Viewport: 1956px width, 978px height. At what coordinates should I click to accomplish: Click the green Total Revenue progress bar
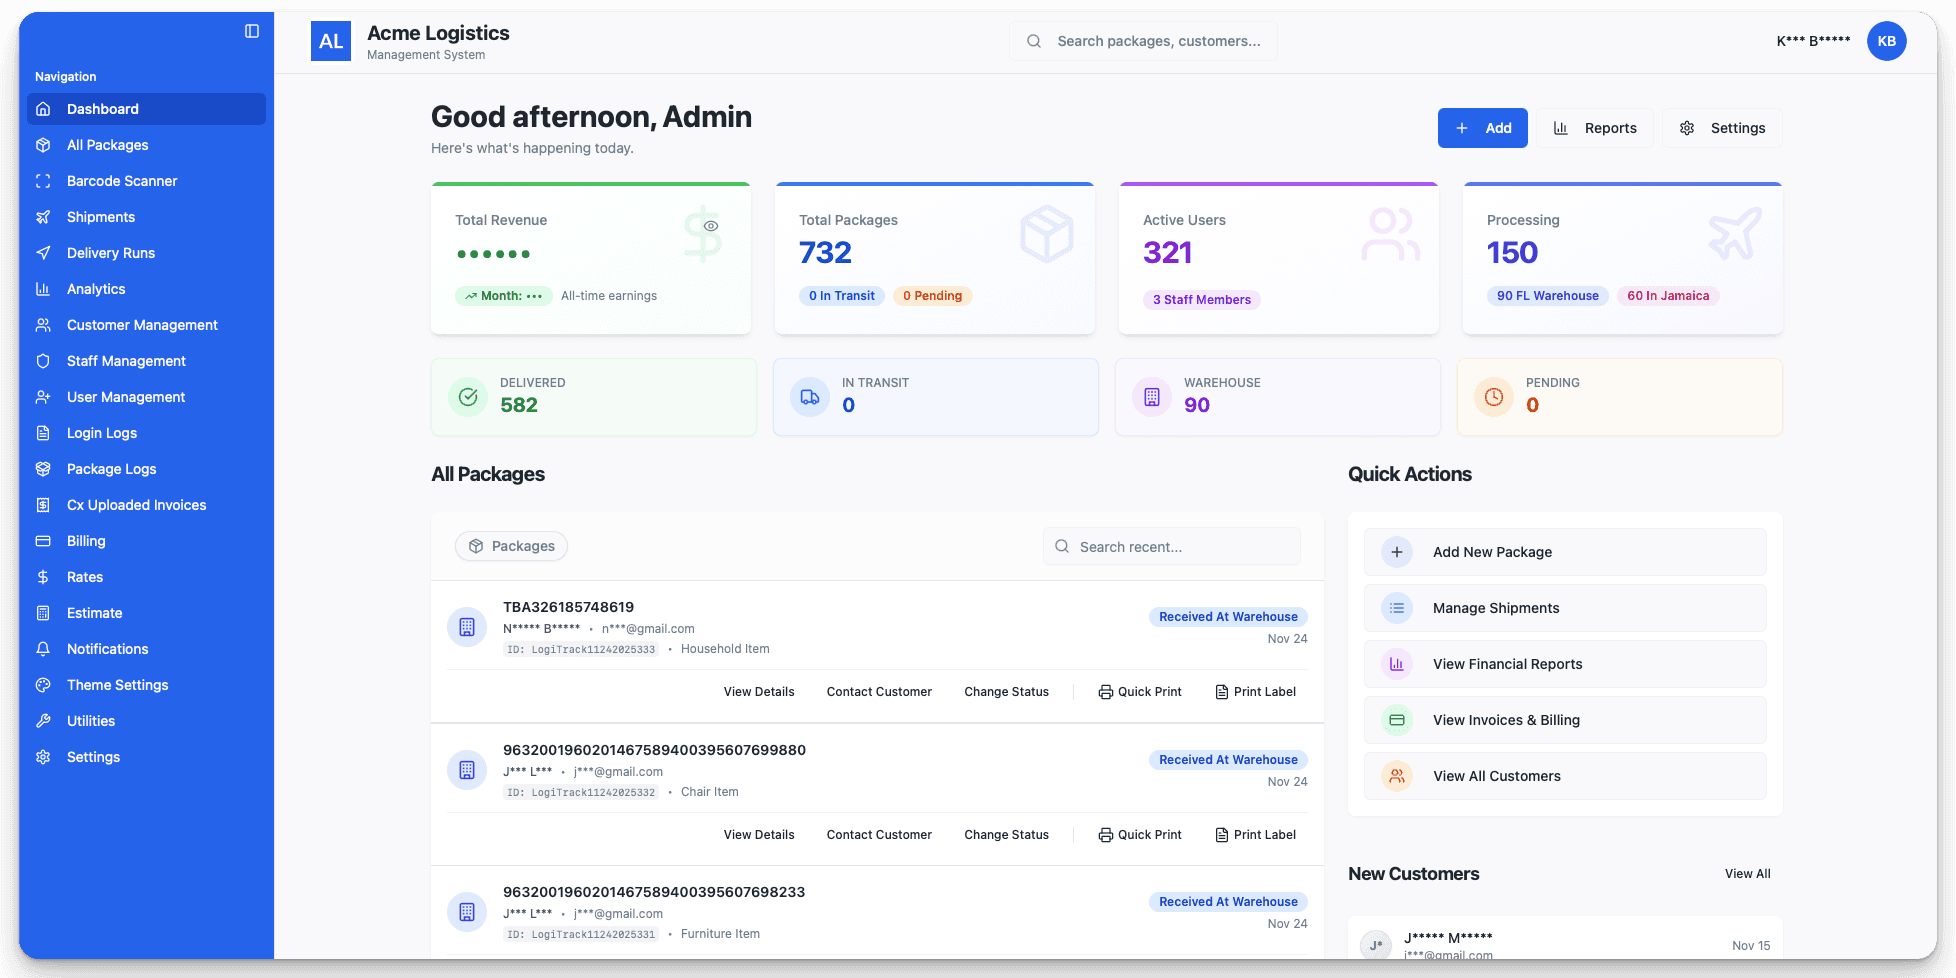(590, 184)
